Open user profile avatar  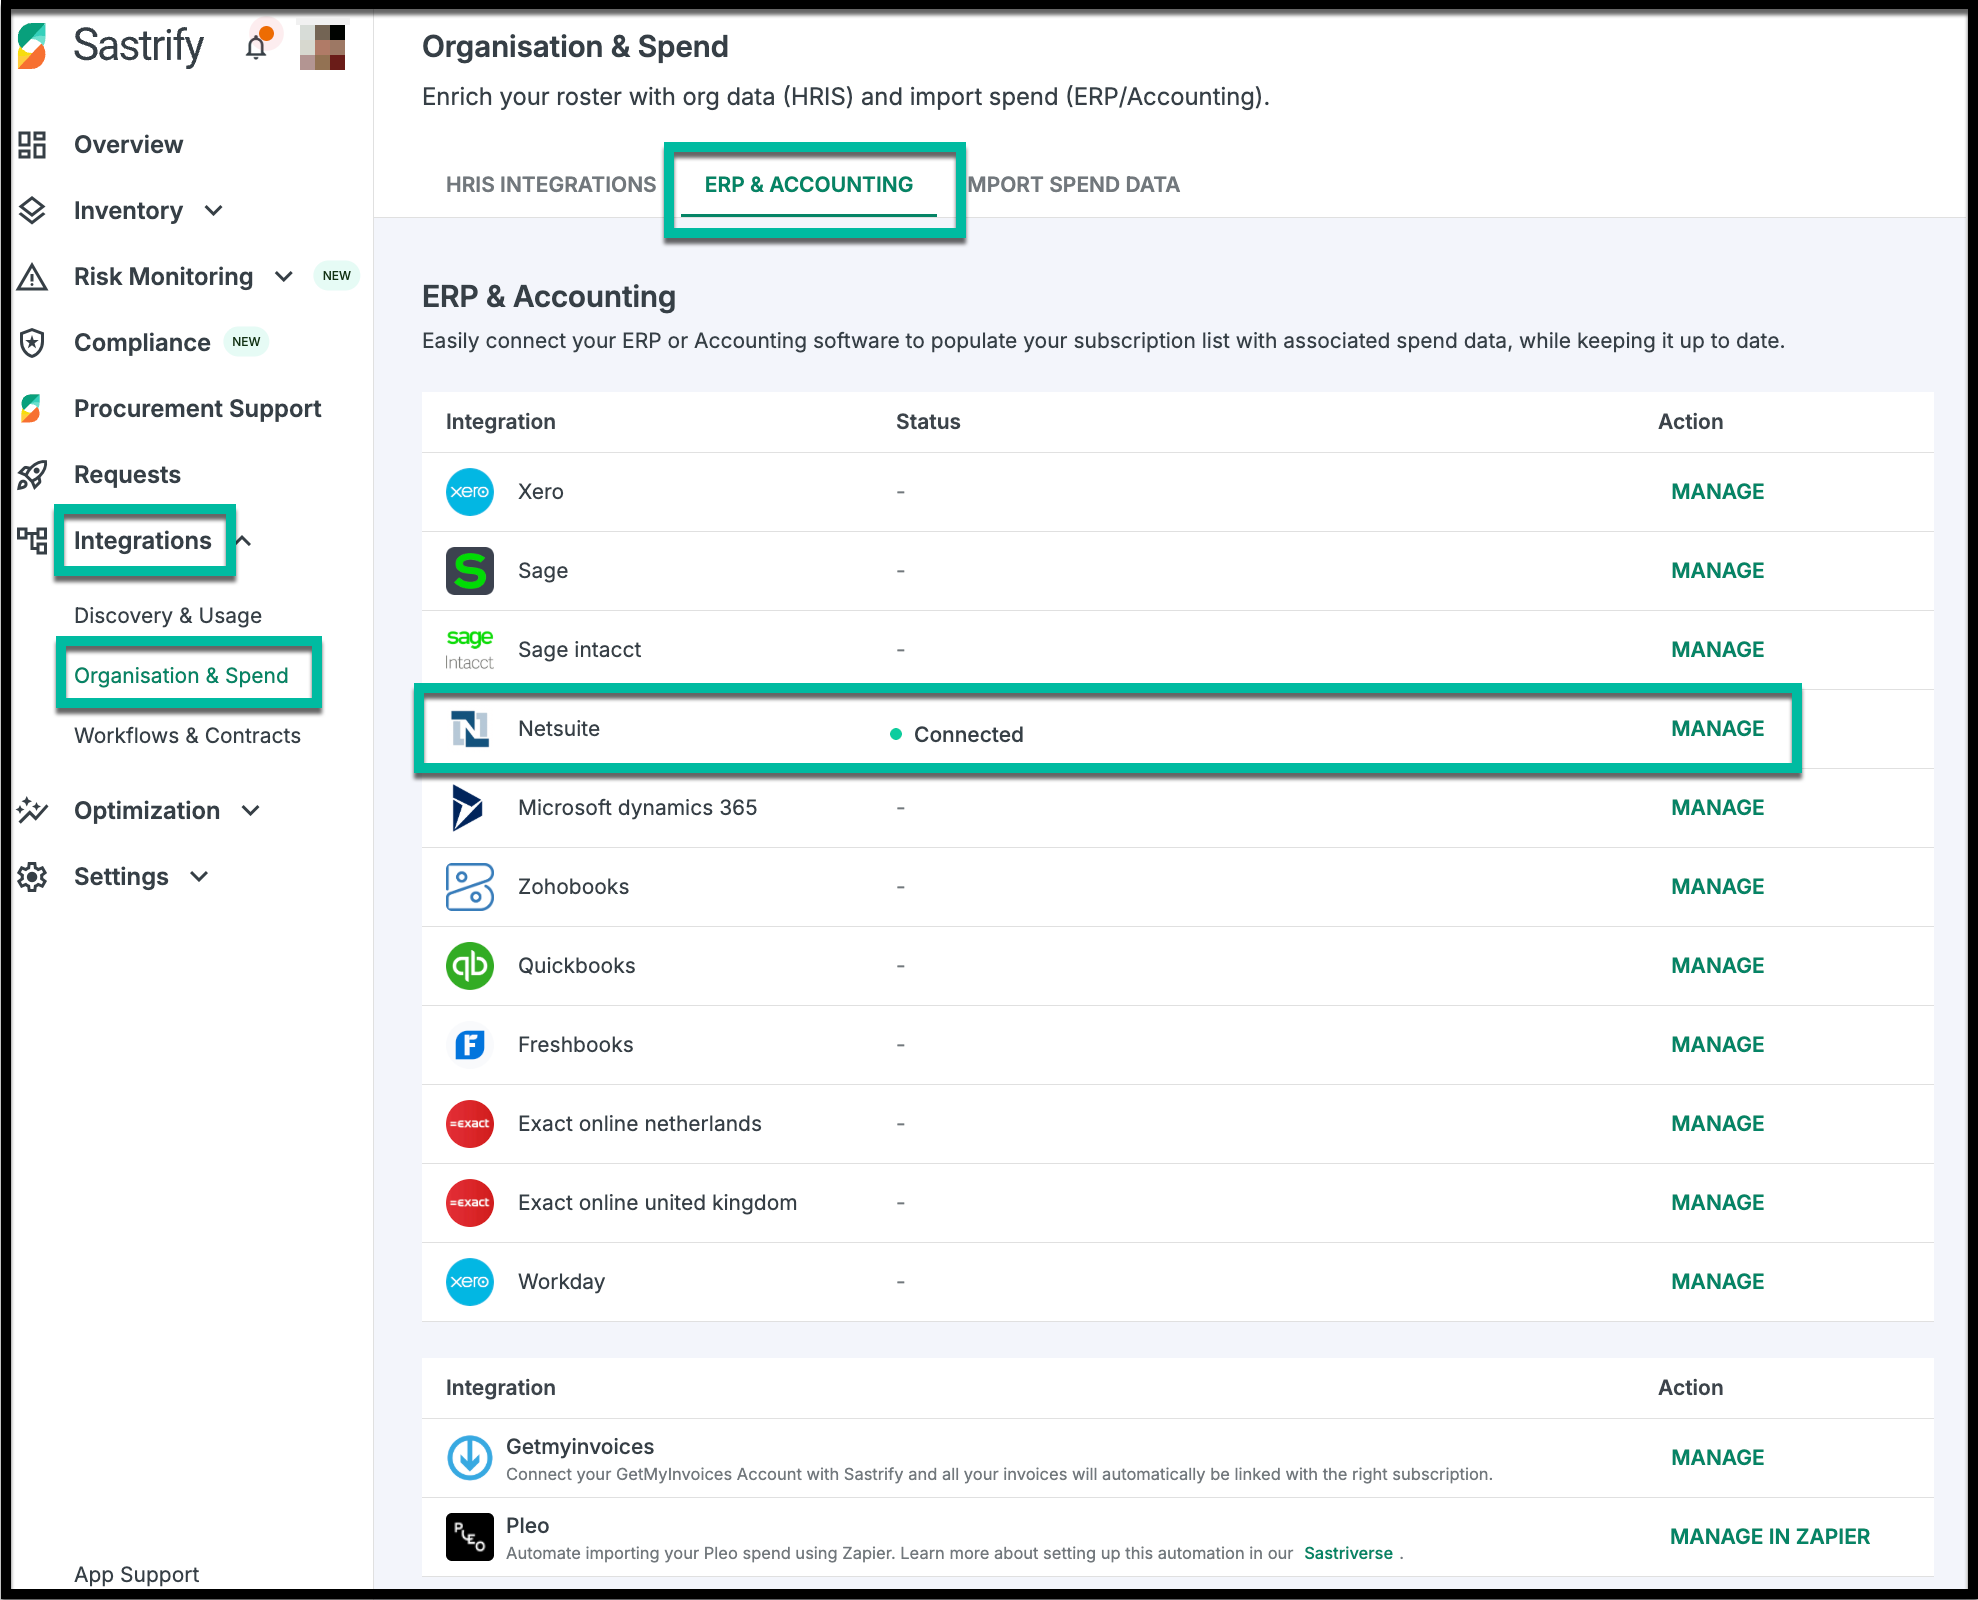322,47
